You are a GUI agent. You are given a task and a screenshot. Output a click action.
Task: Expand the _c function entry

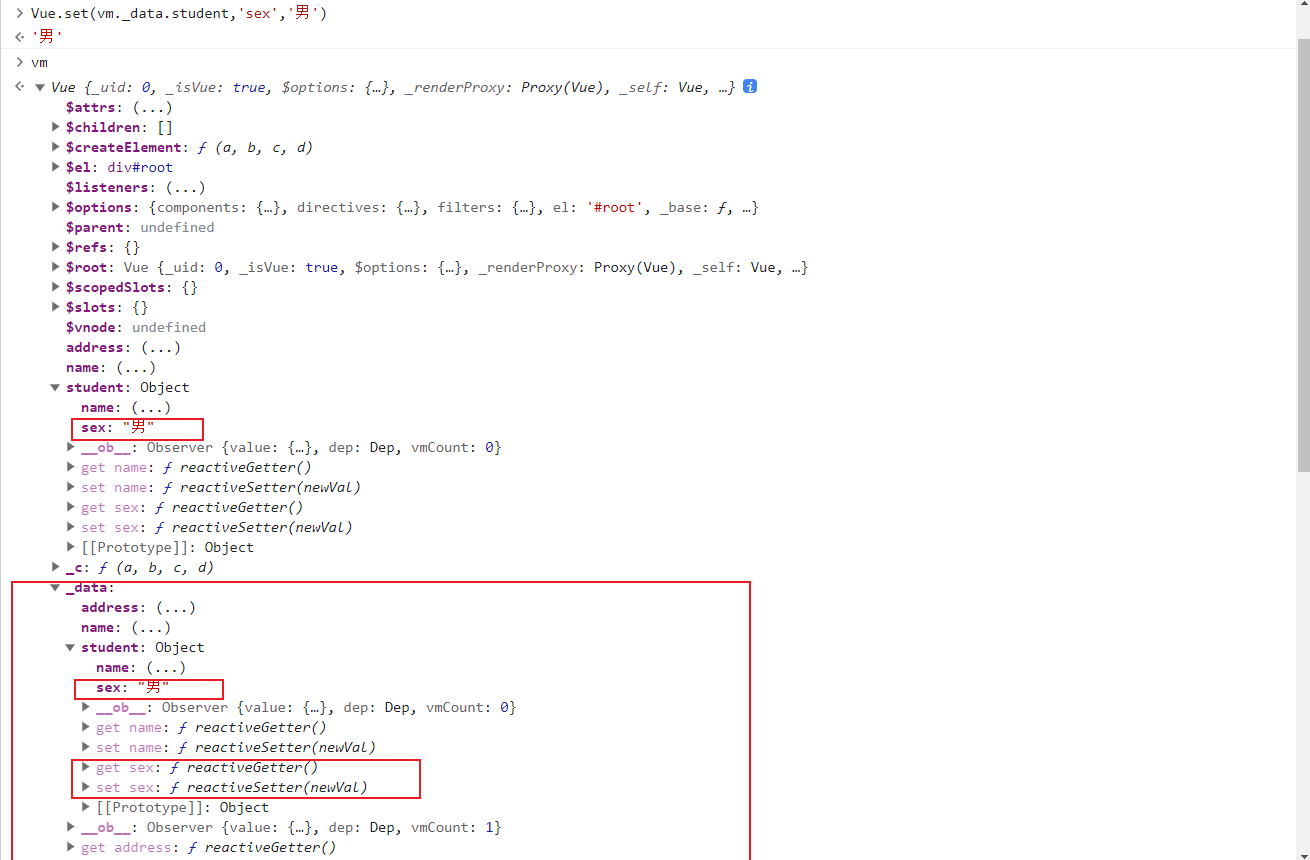point(56,567)
